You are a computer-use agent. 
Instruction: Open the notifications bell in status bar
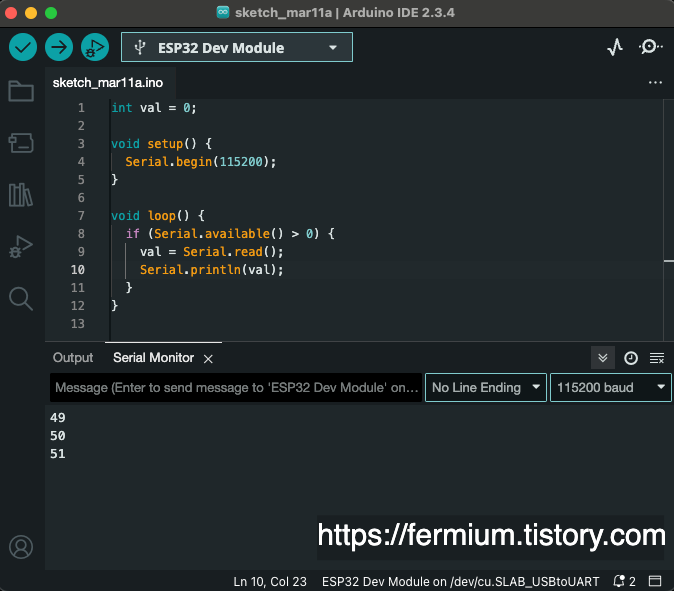click(624, 582)
